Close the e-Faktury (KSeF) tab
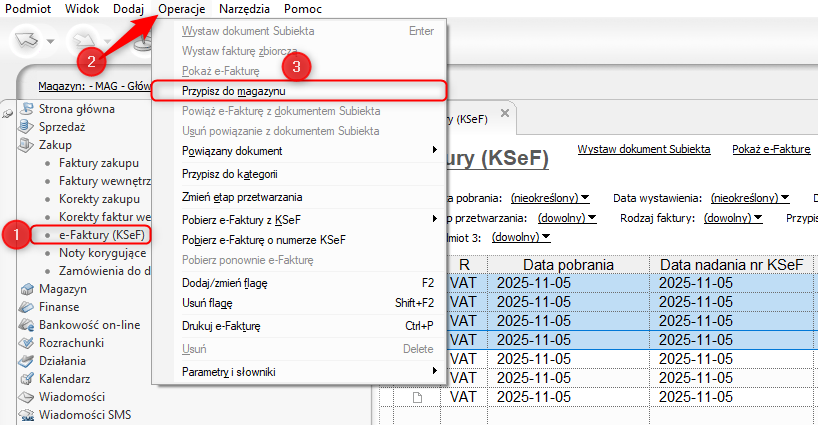 tap(507, 118)
